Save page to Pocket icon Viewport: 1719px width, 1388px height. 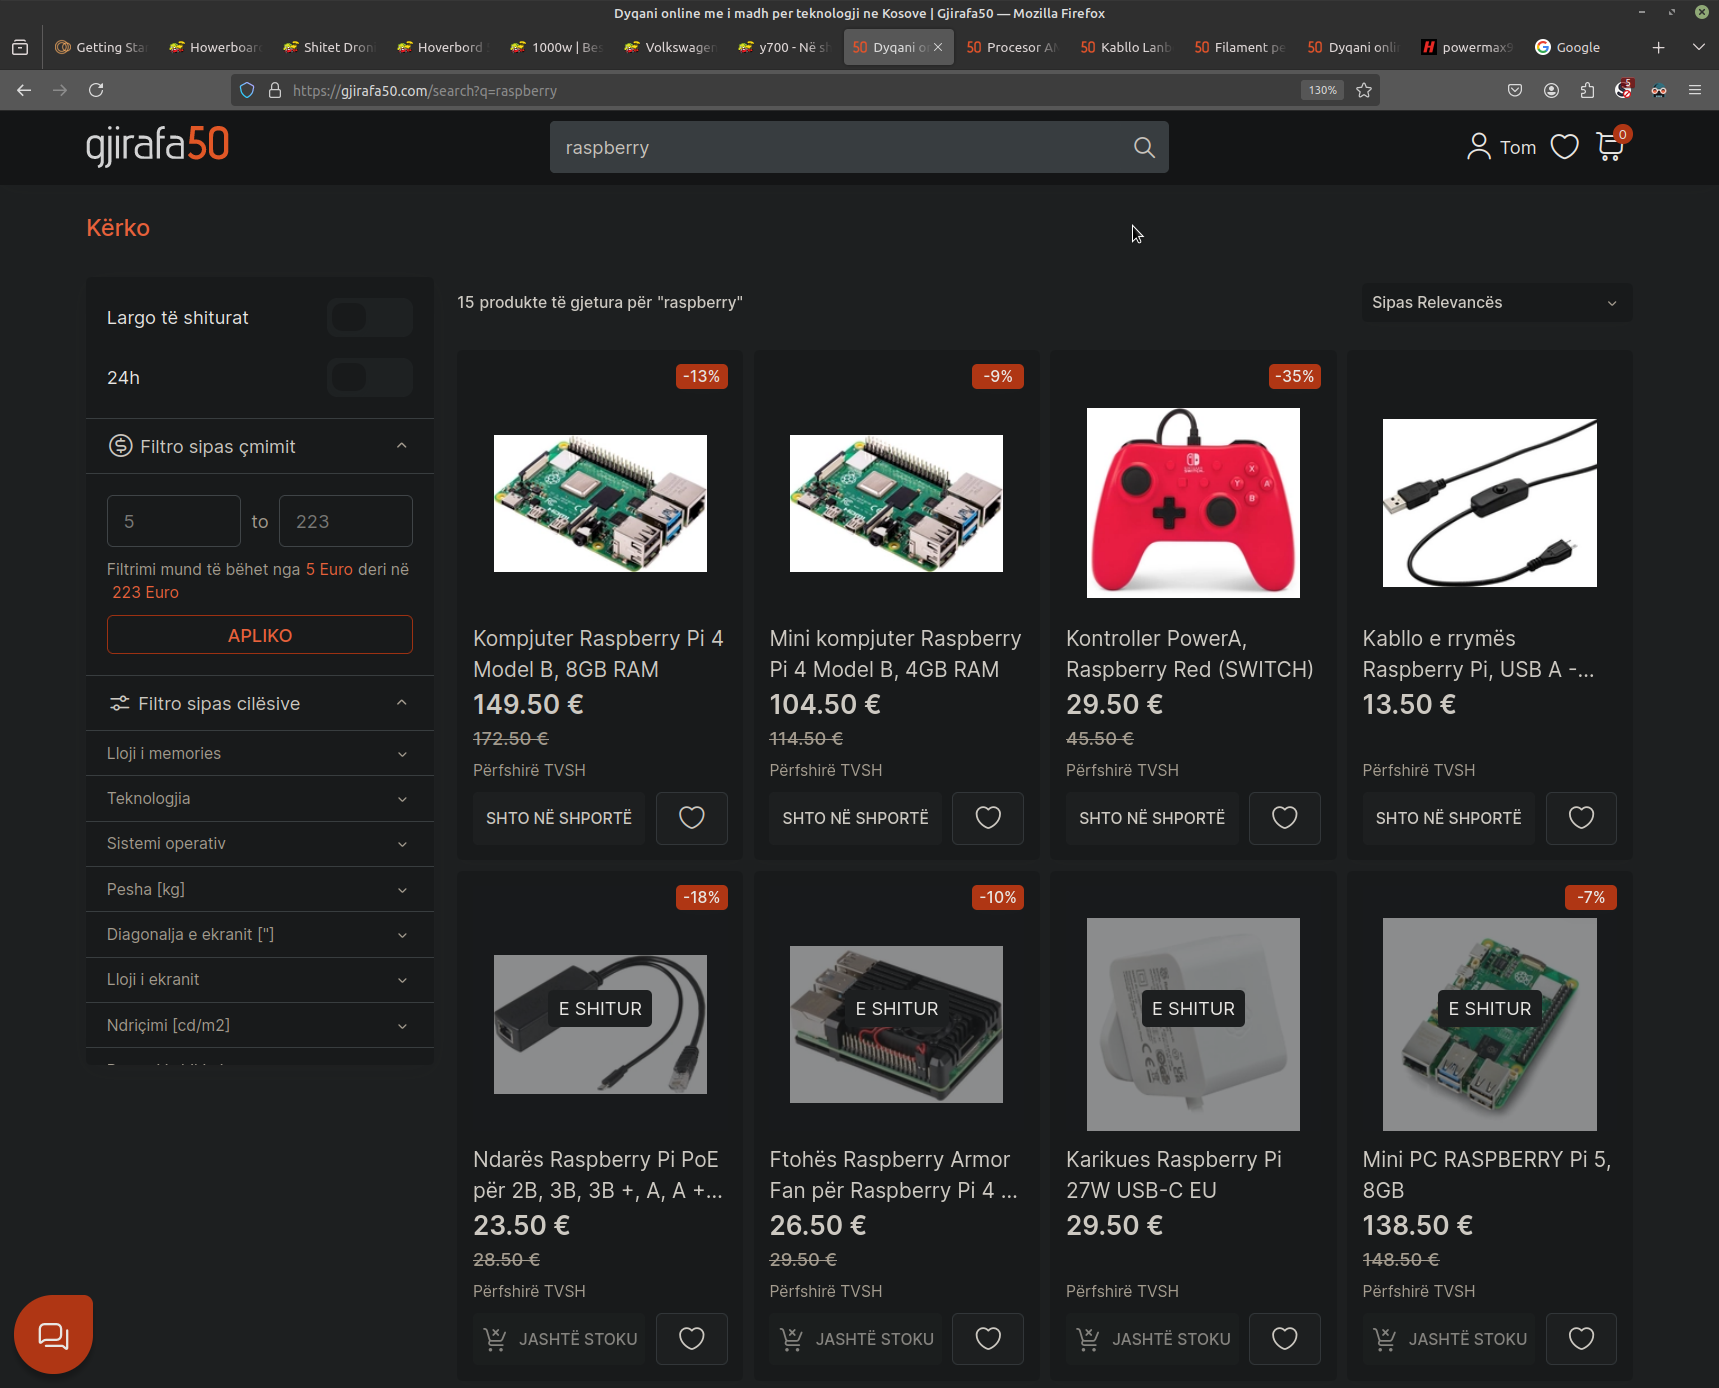[1515, 90]
